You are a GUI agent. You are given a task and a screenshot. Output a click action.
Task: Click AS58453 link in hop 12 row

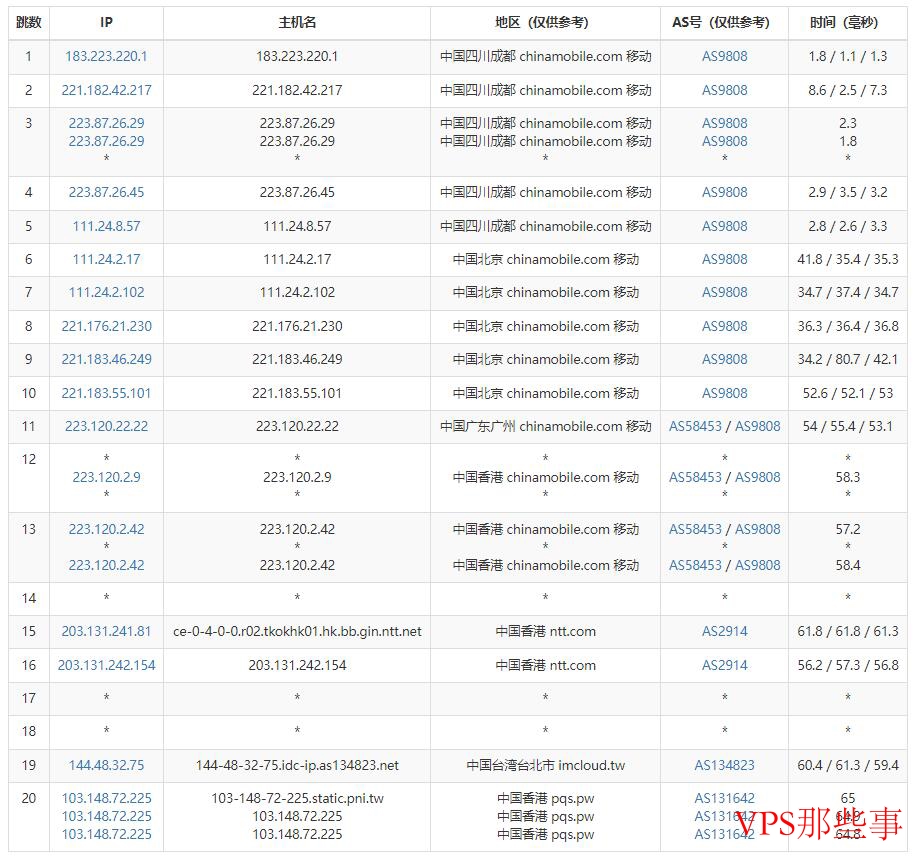(x=695, y=478)
